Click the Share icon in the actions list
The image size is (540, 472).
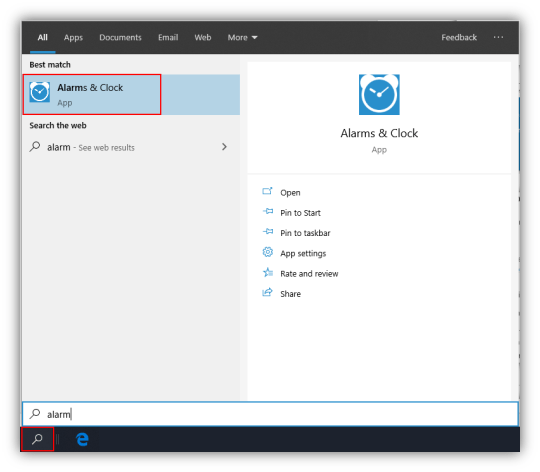(x=267, y=293)
